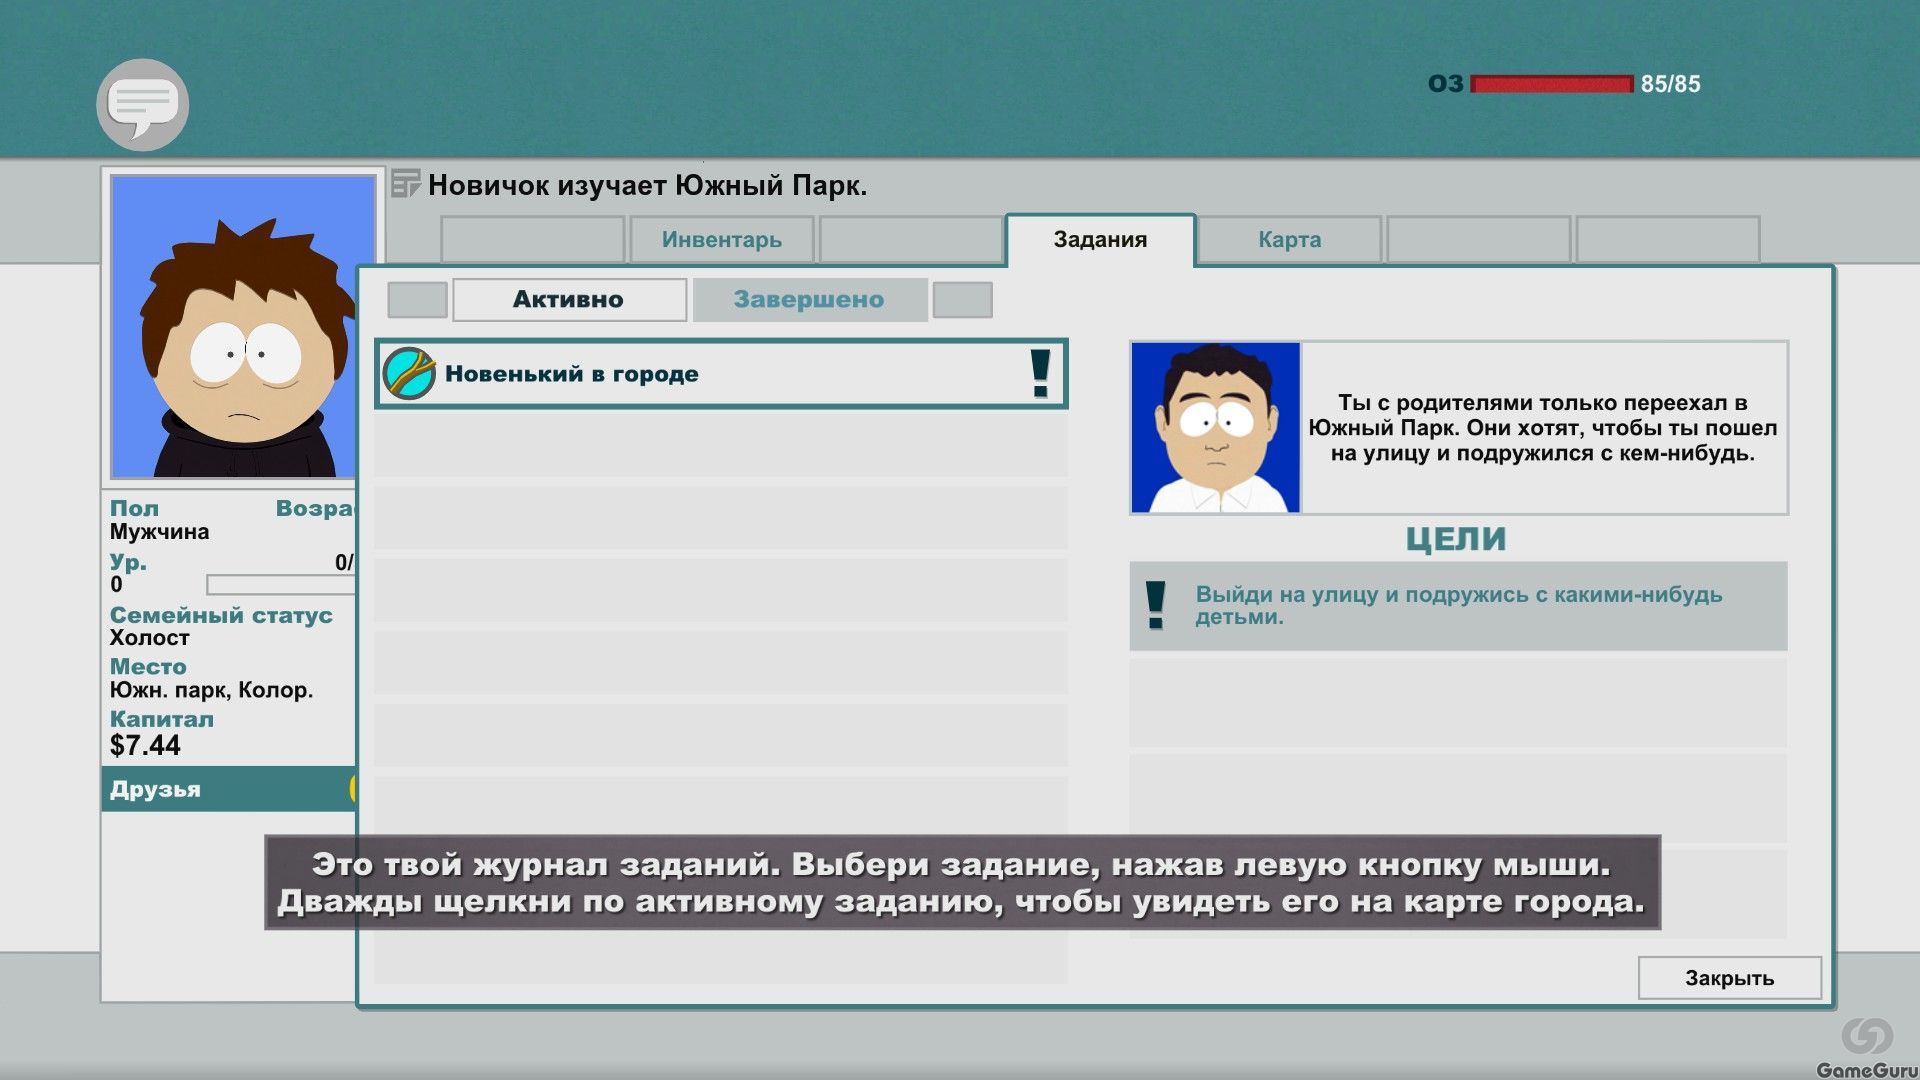Click the status feed icon beside Новичок изучает
This screenshot has width=1920, height=1080.
pyautogui.click(x=405, y=185)
